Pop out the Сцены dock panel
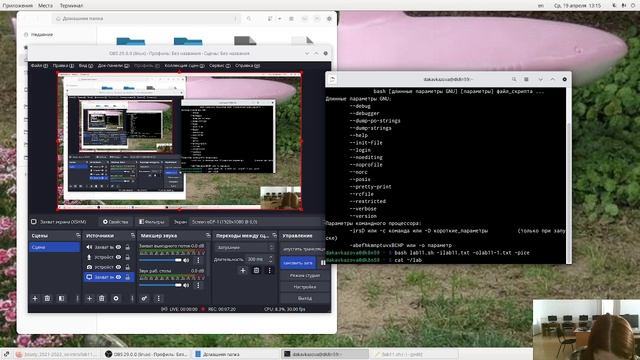Image resolution: width=640 pixels, height=360 pixels. 78,236
